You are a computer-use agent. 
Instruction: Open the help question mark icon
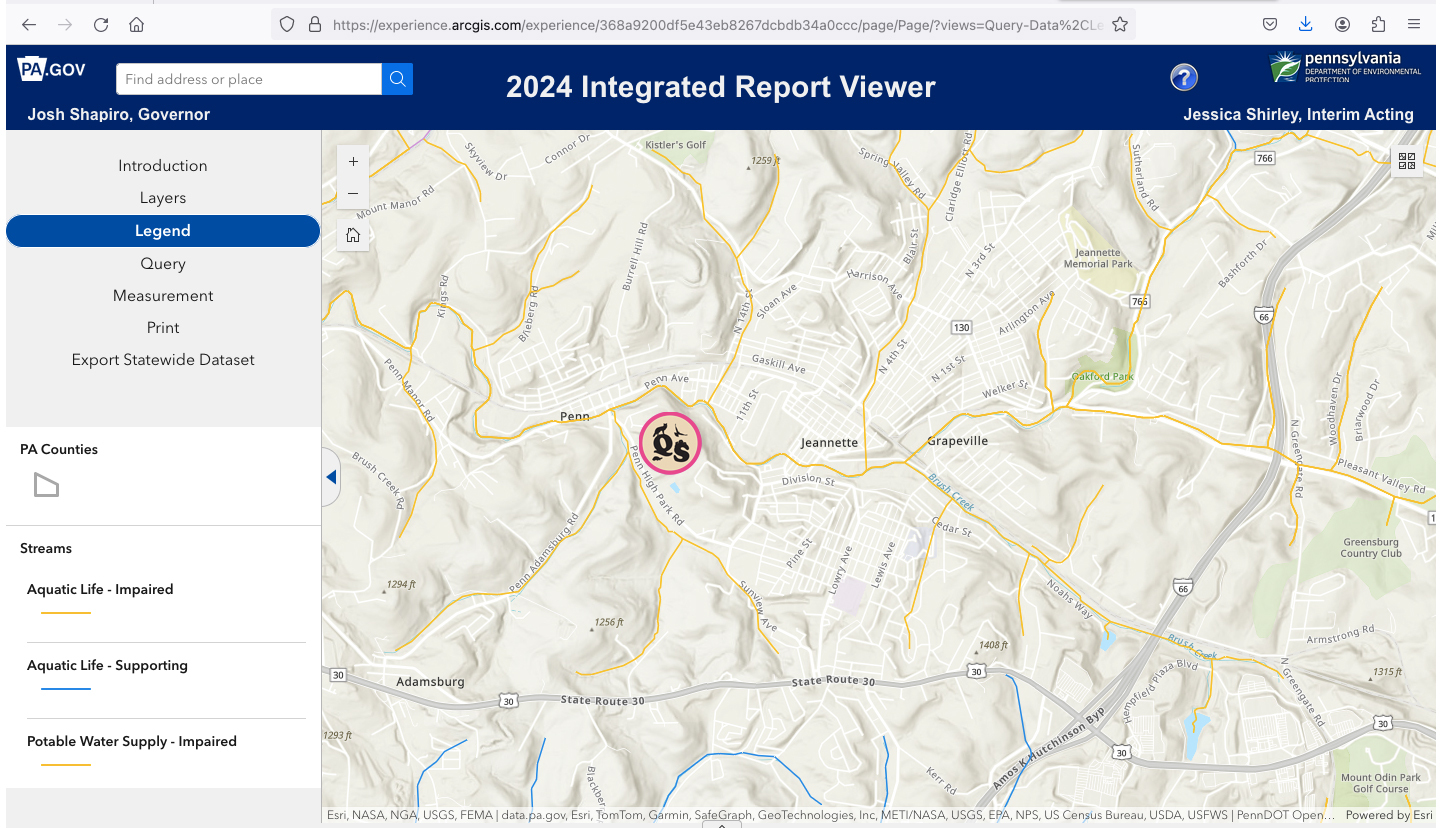(1184, 77)
